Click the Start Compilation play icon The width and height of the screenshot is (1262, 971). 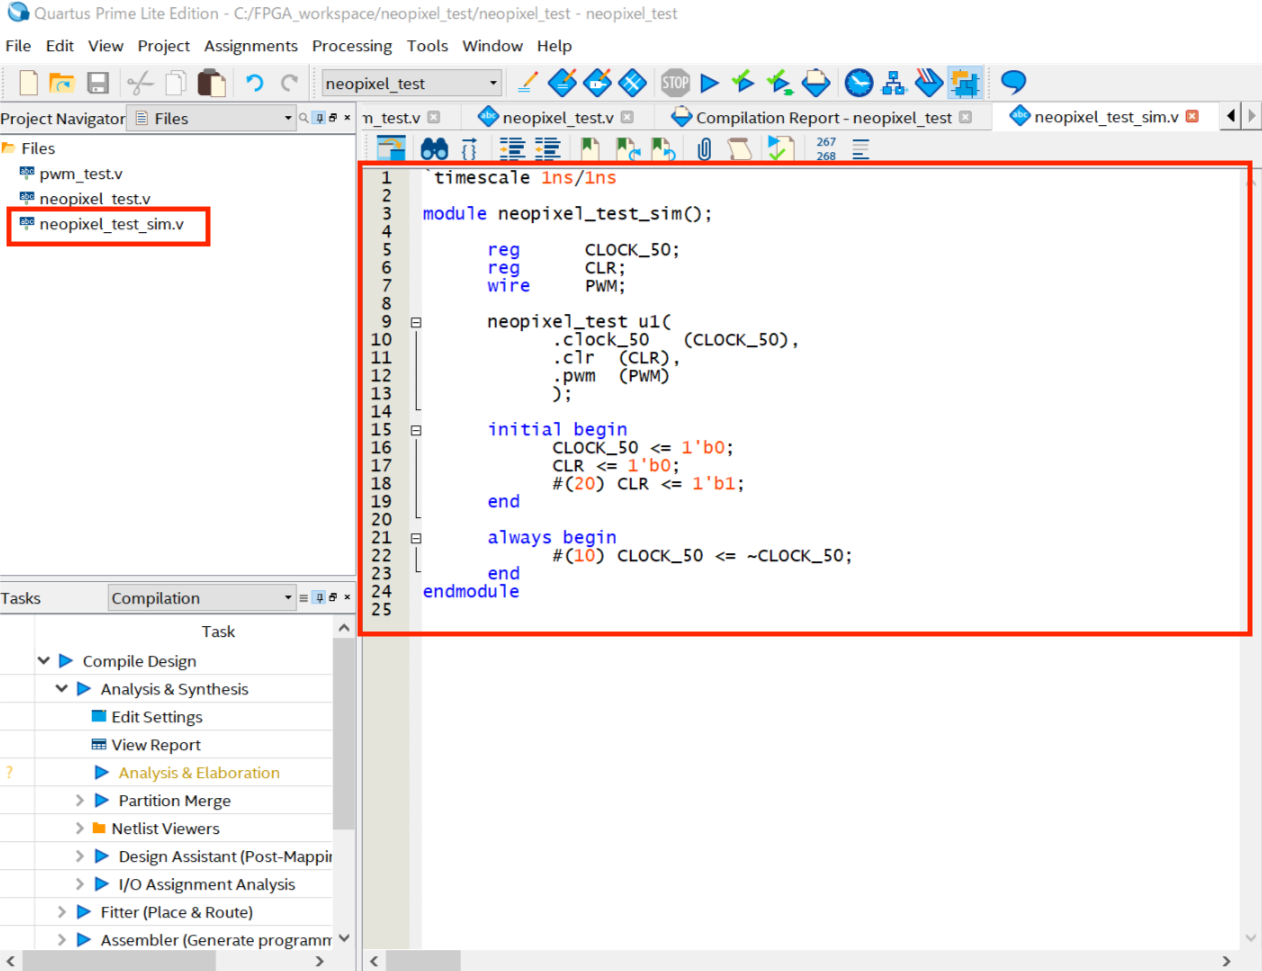tap(710, 83)
